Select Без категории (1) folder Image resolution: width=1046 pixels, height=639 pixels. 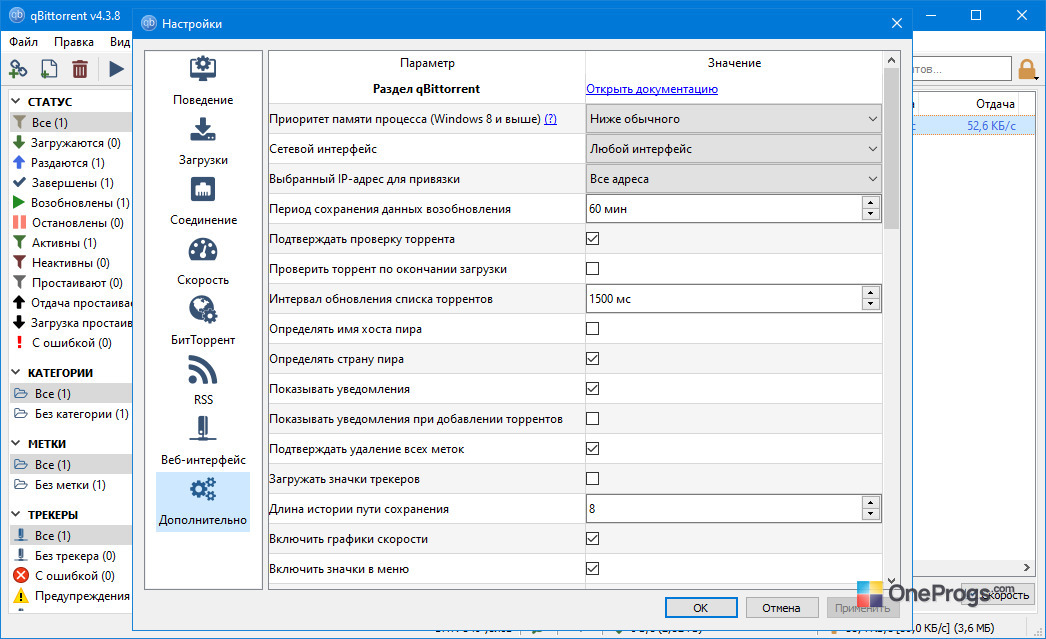[71, 414]
